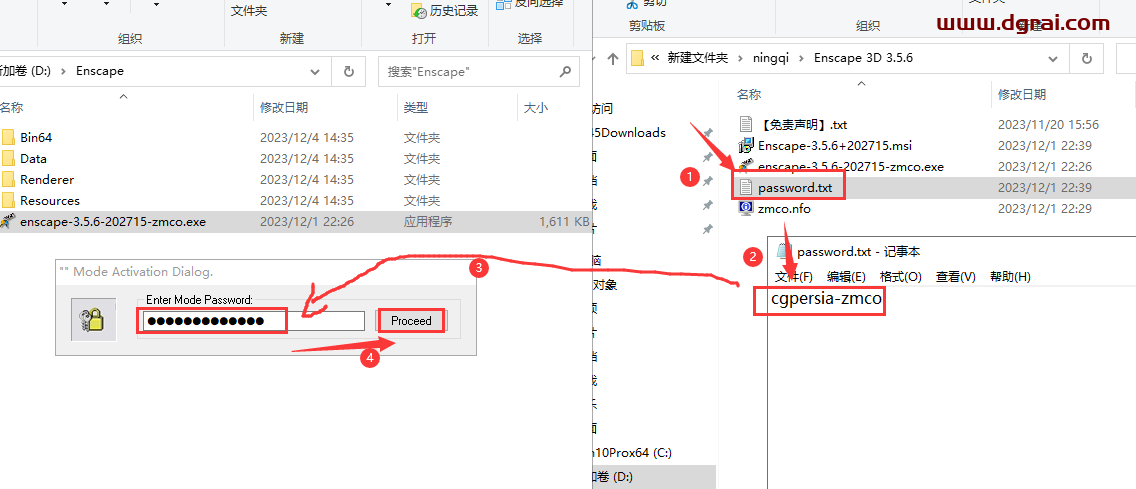The height and width of the screenshot is (489, 1136).
Task: Open the 查看(V) menu in Notepad
Action: (x=956, y=277)
